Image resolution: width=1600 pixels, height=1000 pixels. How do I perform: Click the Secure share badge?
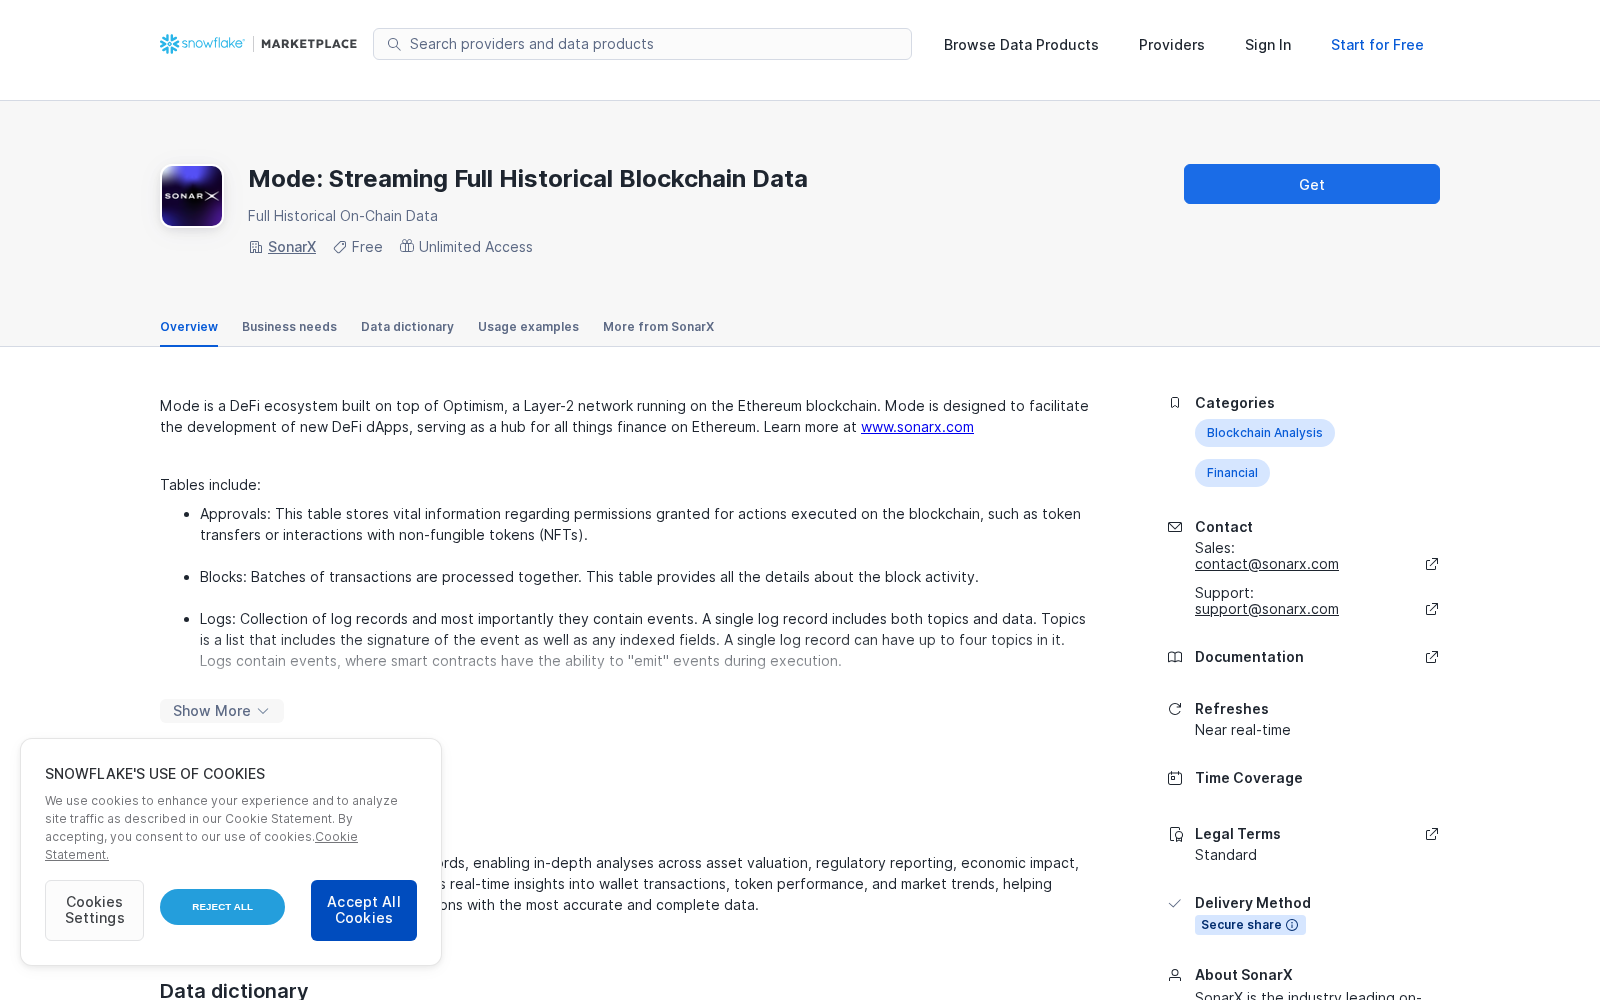coord(1250,925)
